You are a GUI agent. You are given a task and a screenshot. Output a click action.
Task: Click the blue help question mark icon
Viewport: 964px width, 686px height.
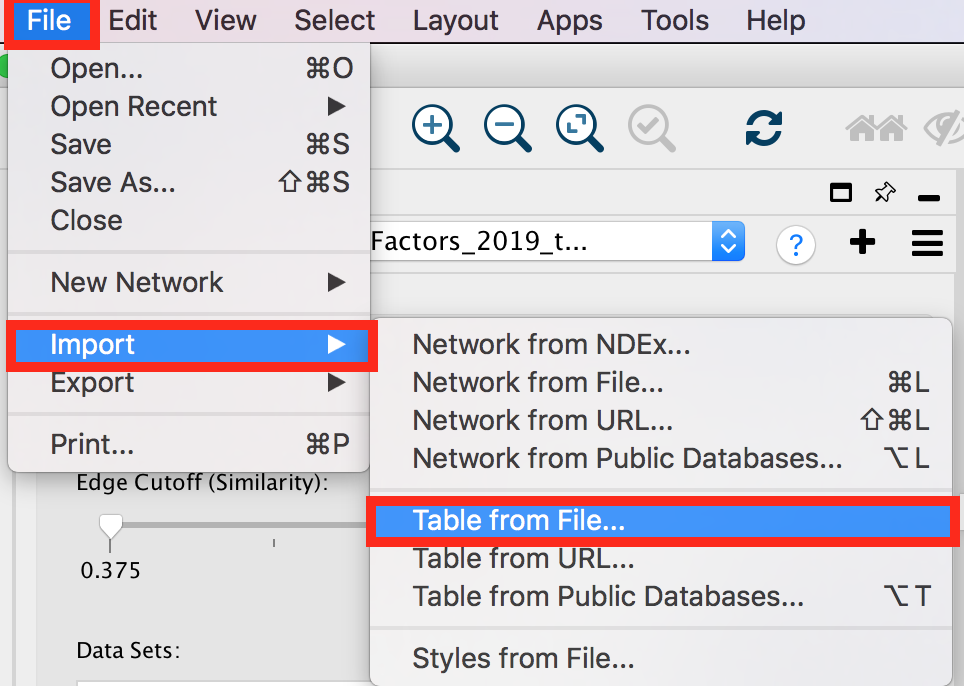point(796,244)
